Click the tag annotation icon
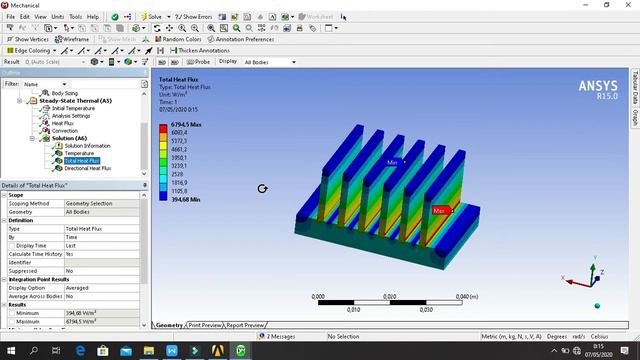Viewport: 640px width, 360px height. pyautogui.click(x=312, y=28)
